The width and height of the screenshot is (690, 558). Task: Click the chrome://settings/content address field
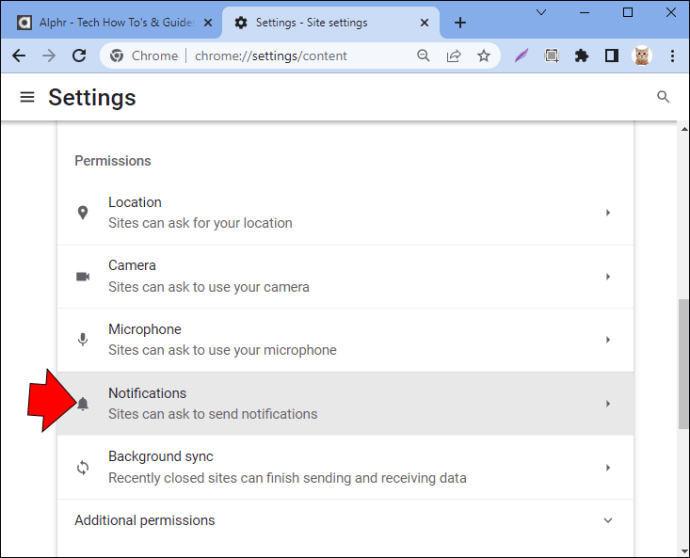pos(271,56)
